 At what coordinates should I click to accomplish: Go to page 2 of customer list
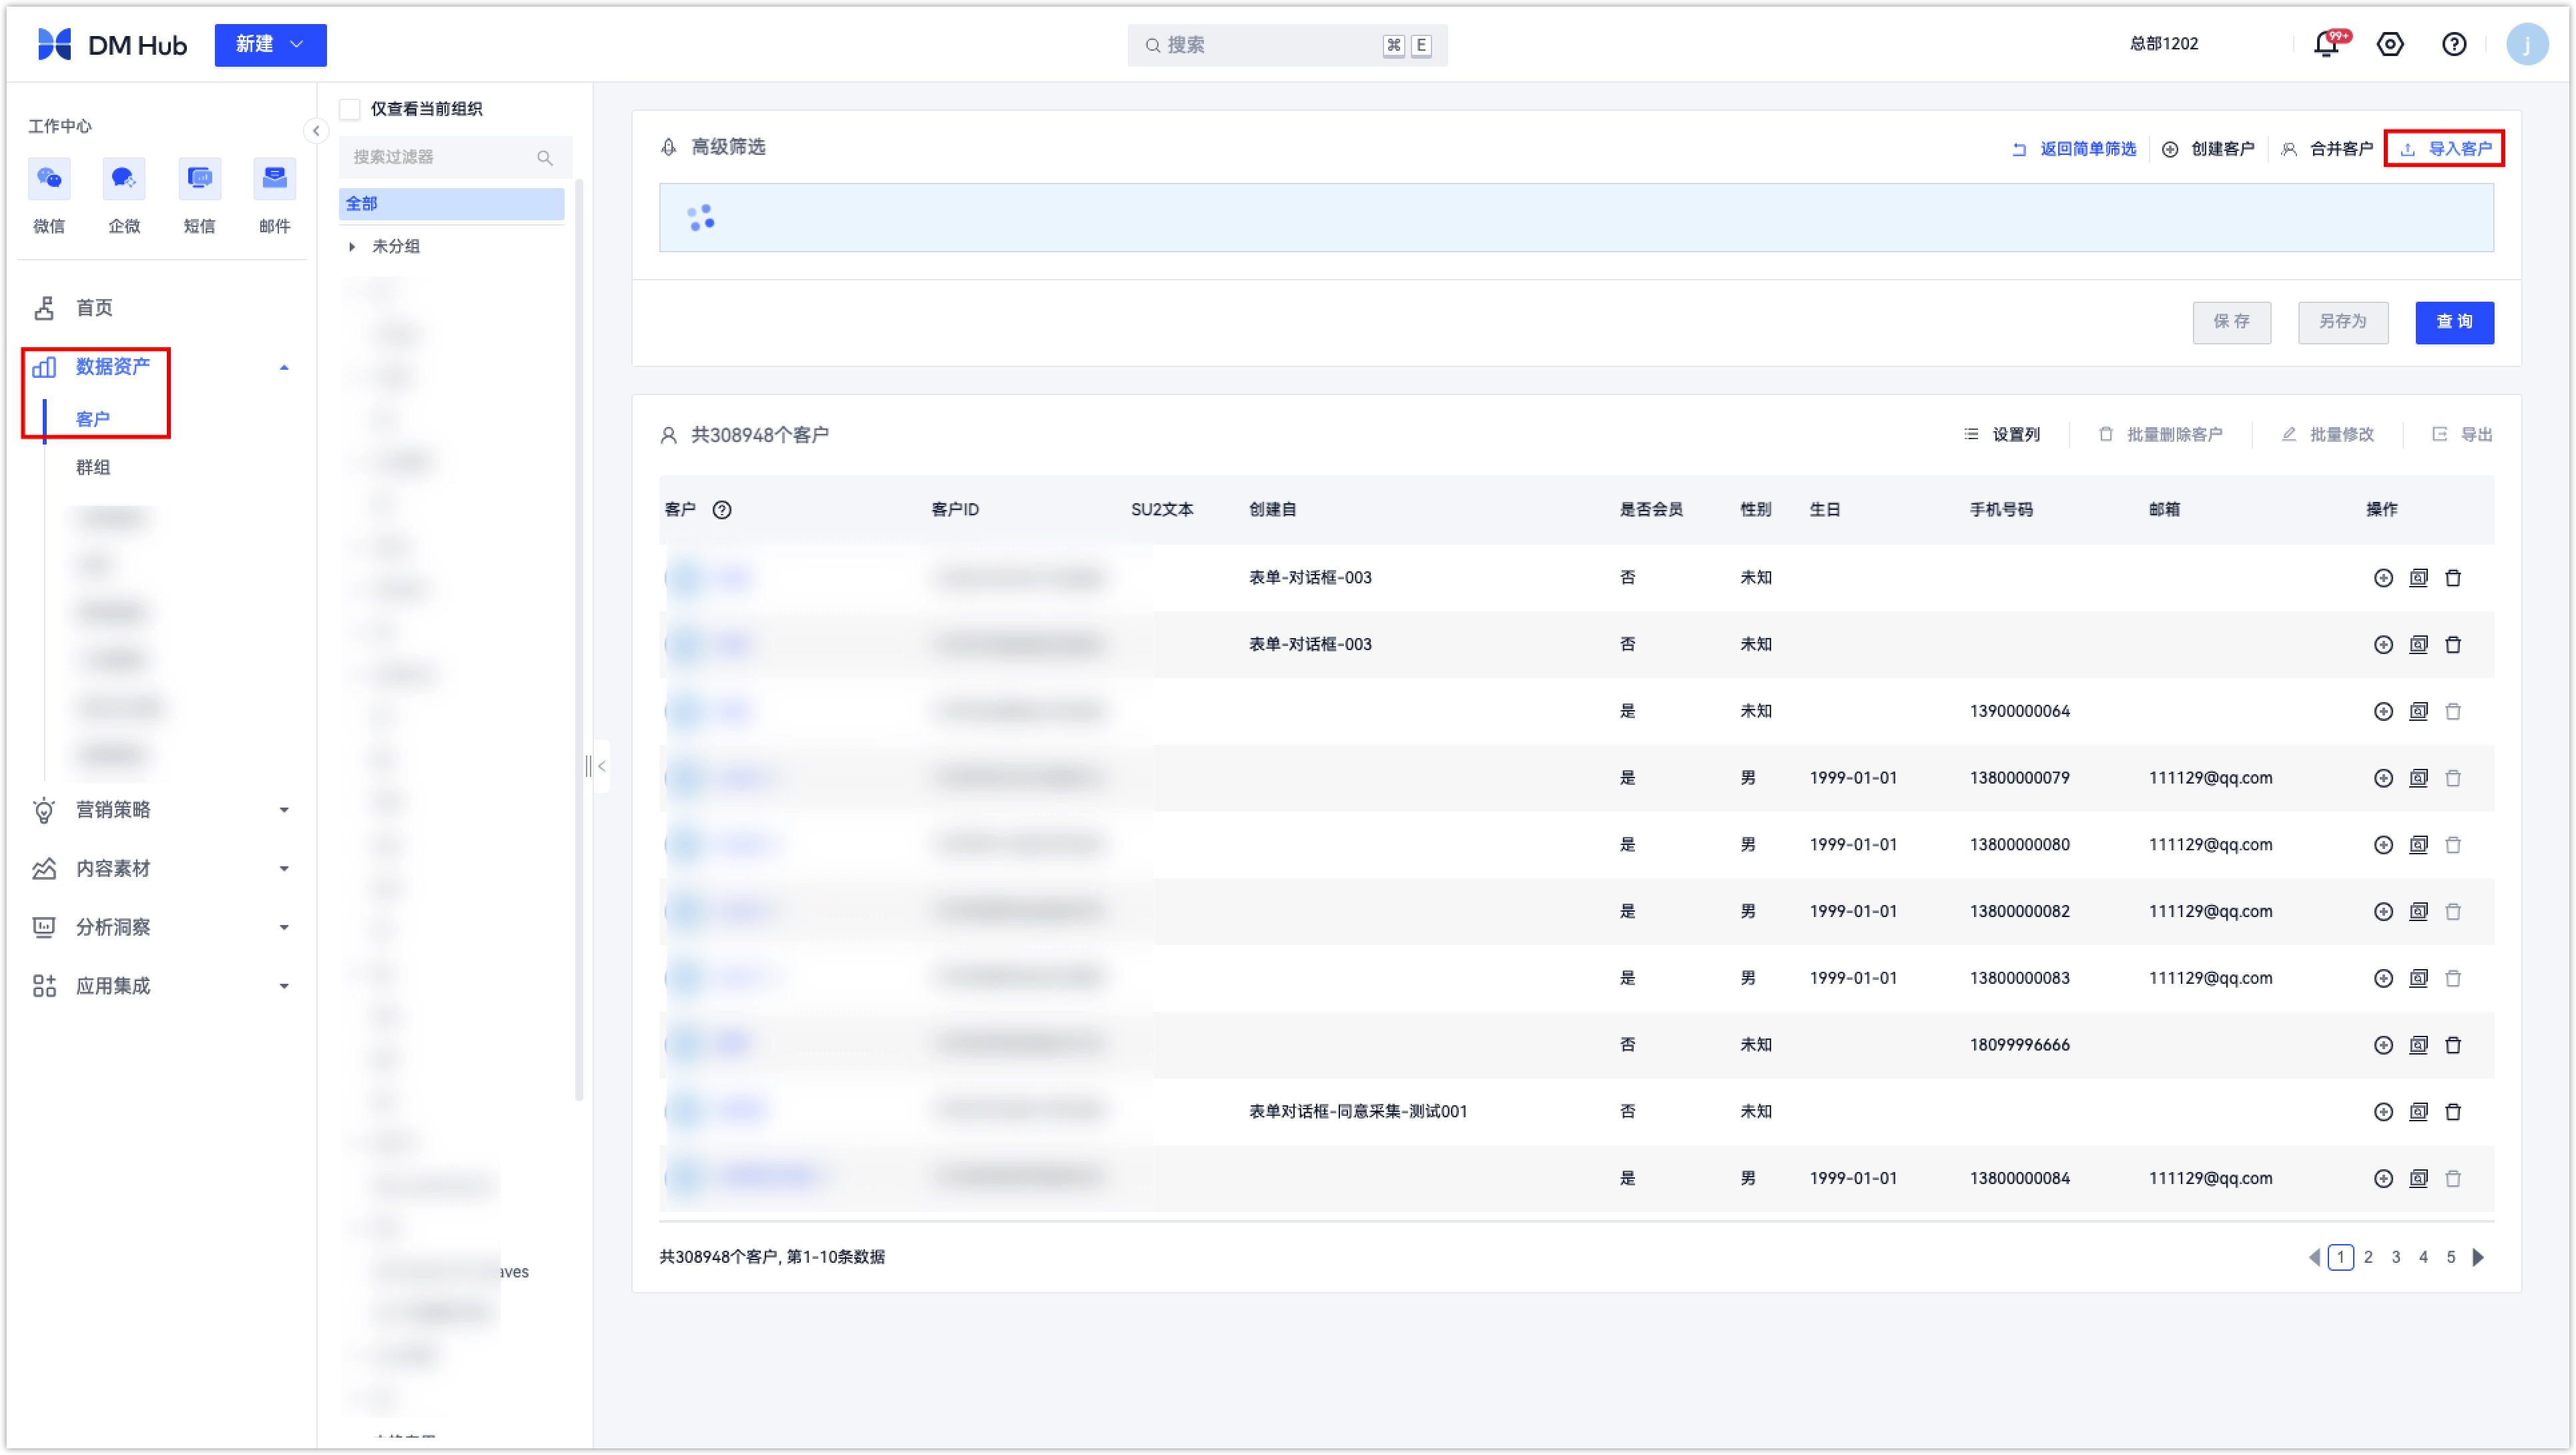[x=2368, y=1258]
